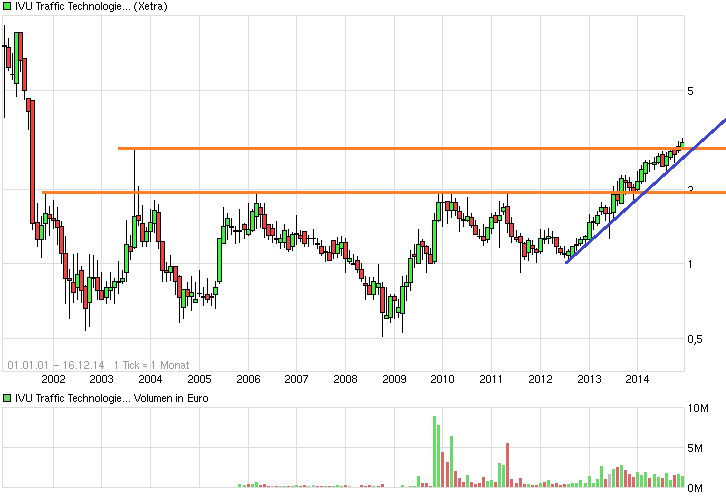Click the 2005 year label on the axis
The height and width of the screenshot is (496, 726).
(200, 379)
